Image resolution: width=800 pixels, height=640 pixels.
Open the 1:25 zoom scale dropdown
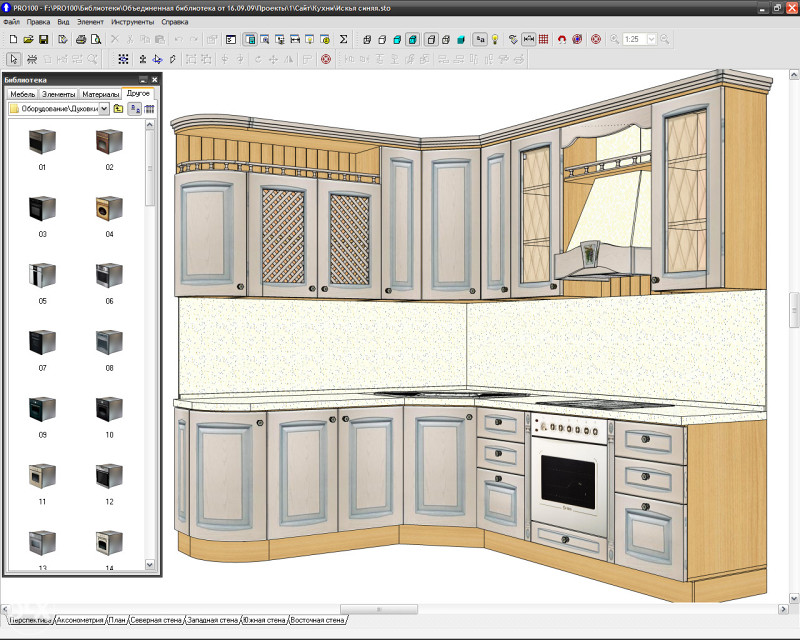click(651, 41)
